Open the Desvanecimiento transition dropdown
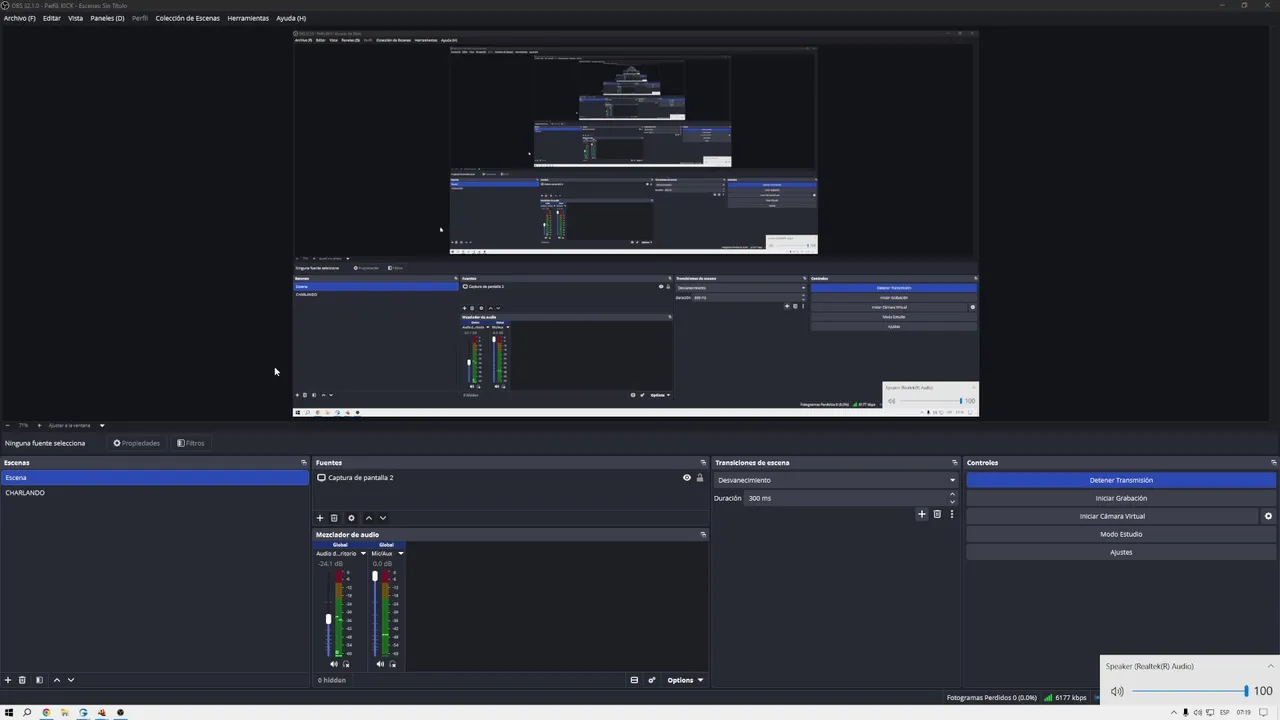 point(835,480)
